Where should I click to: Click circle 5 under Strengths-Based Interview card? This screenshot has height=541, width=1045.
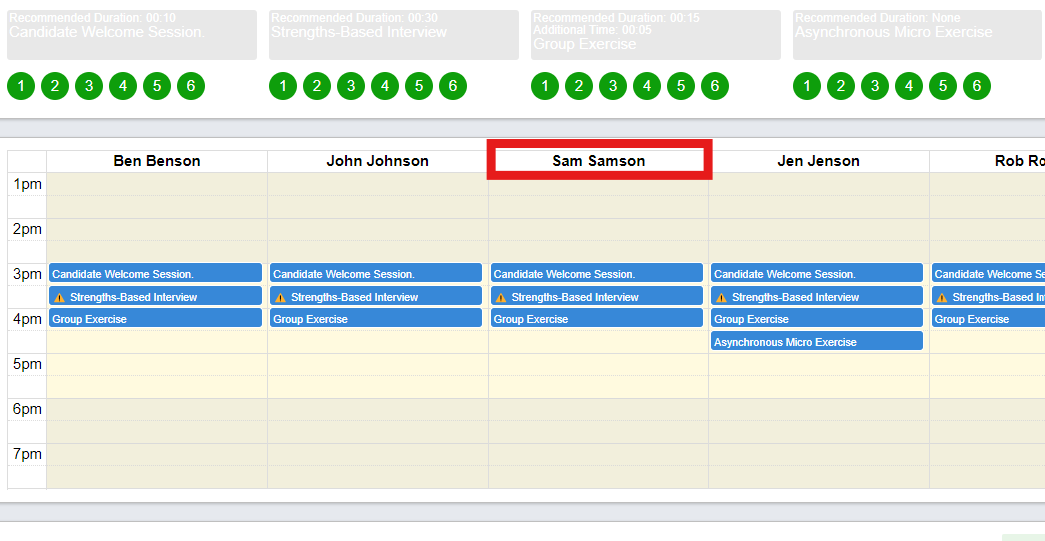(419, 86)
